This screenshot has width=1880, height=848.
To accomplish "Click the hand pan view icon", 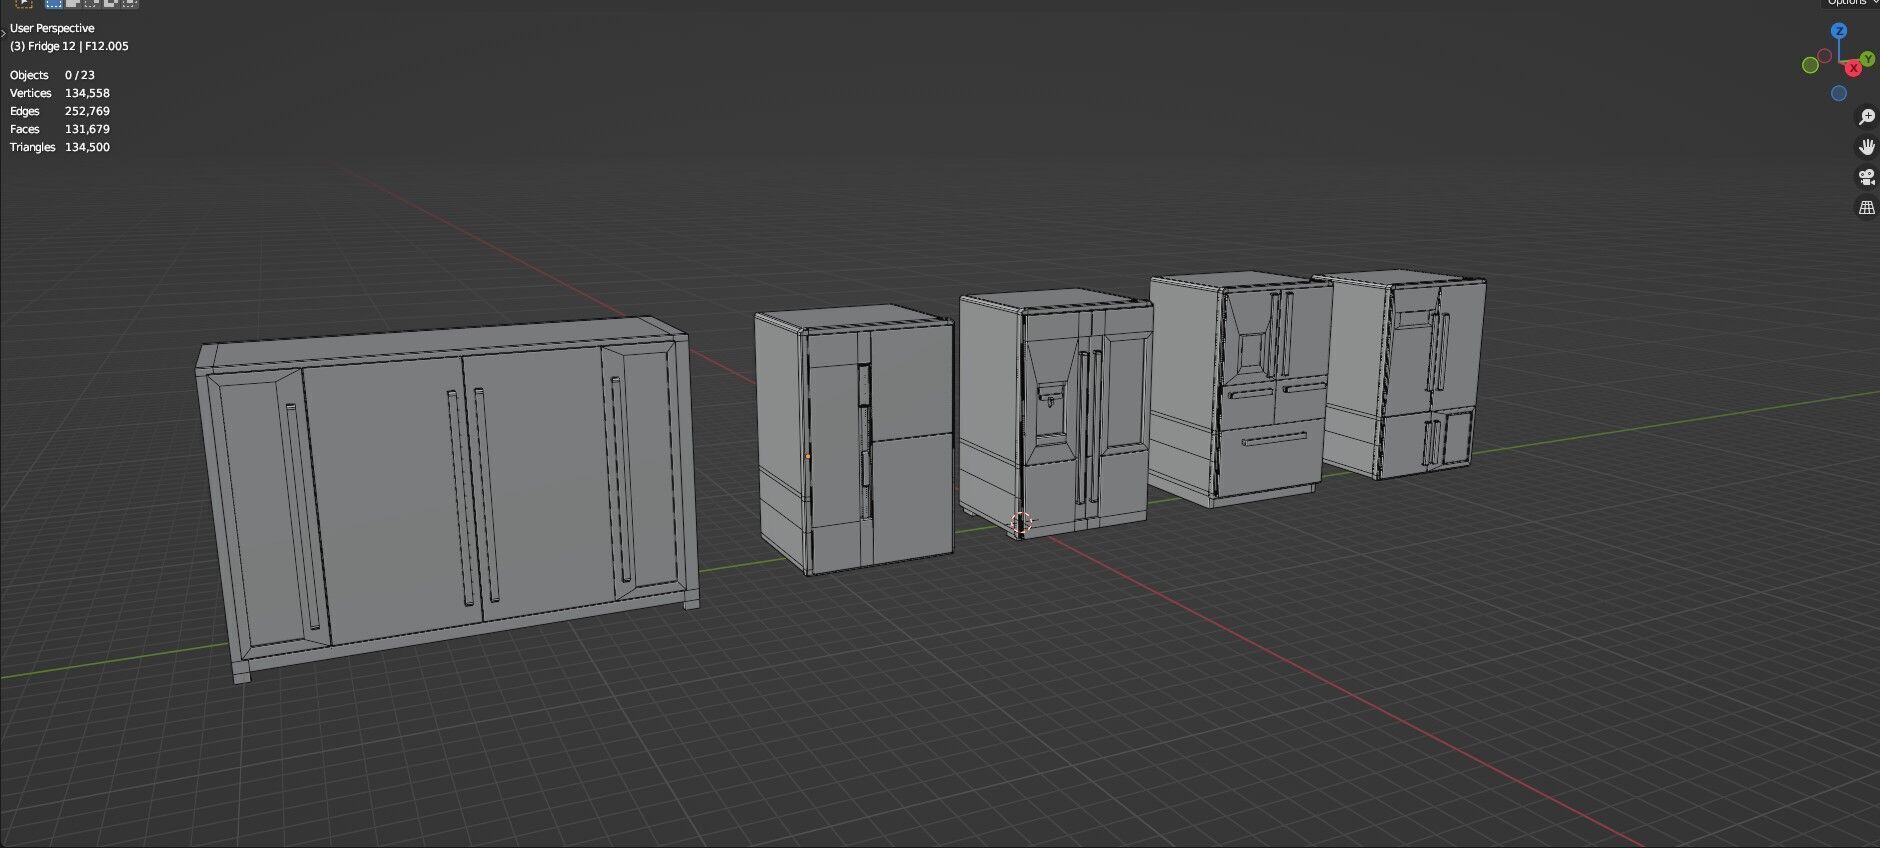I will click(x=1866, y=147).
